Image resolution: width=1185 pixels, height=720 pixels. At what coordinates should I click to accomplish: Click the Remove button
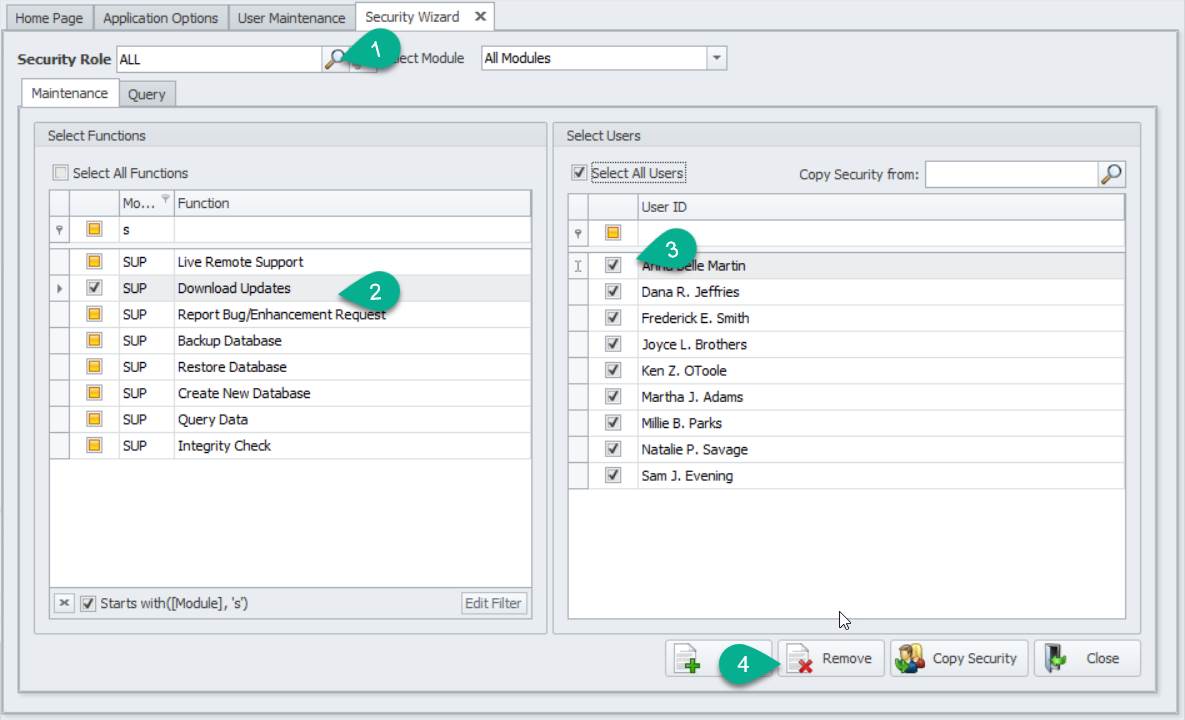click(x=831, y=659)
